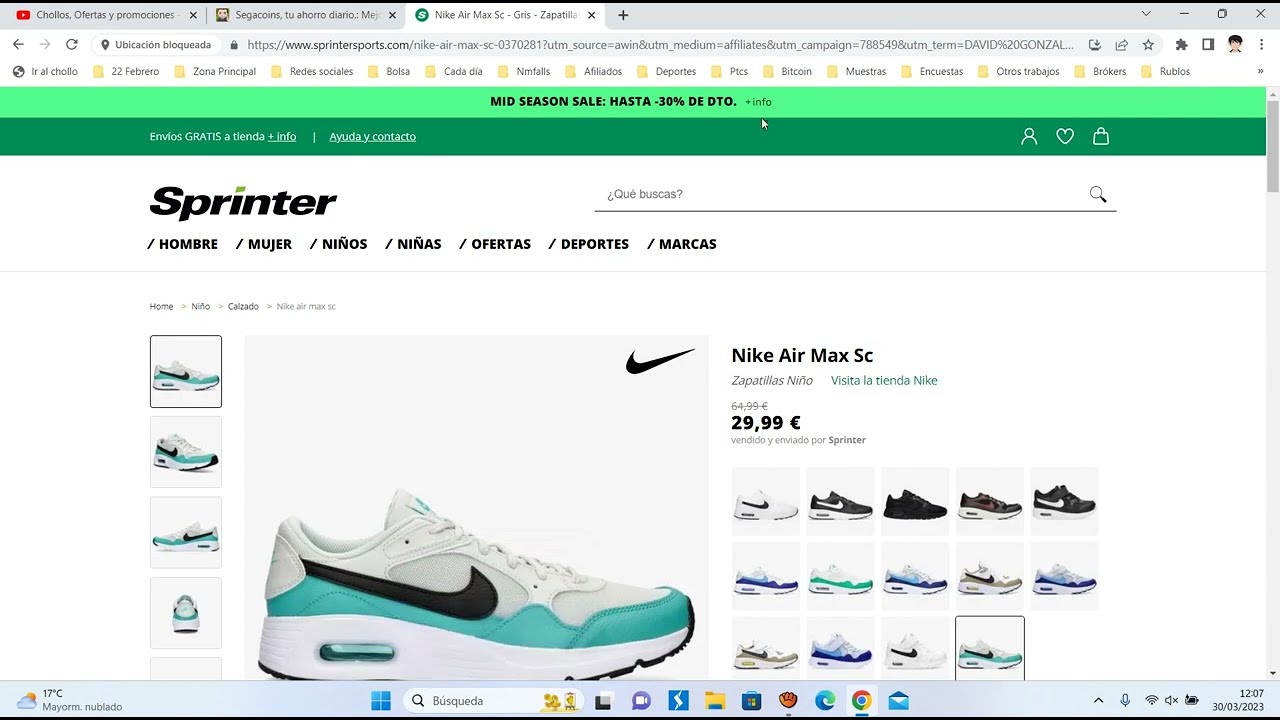1280x720 pixels.
Task: Click the page vertical scrollbar
Action: tap(1273, 145)
